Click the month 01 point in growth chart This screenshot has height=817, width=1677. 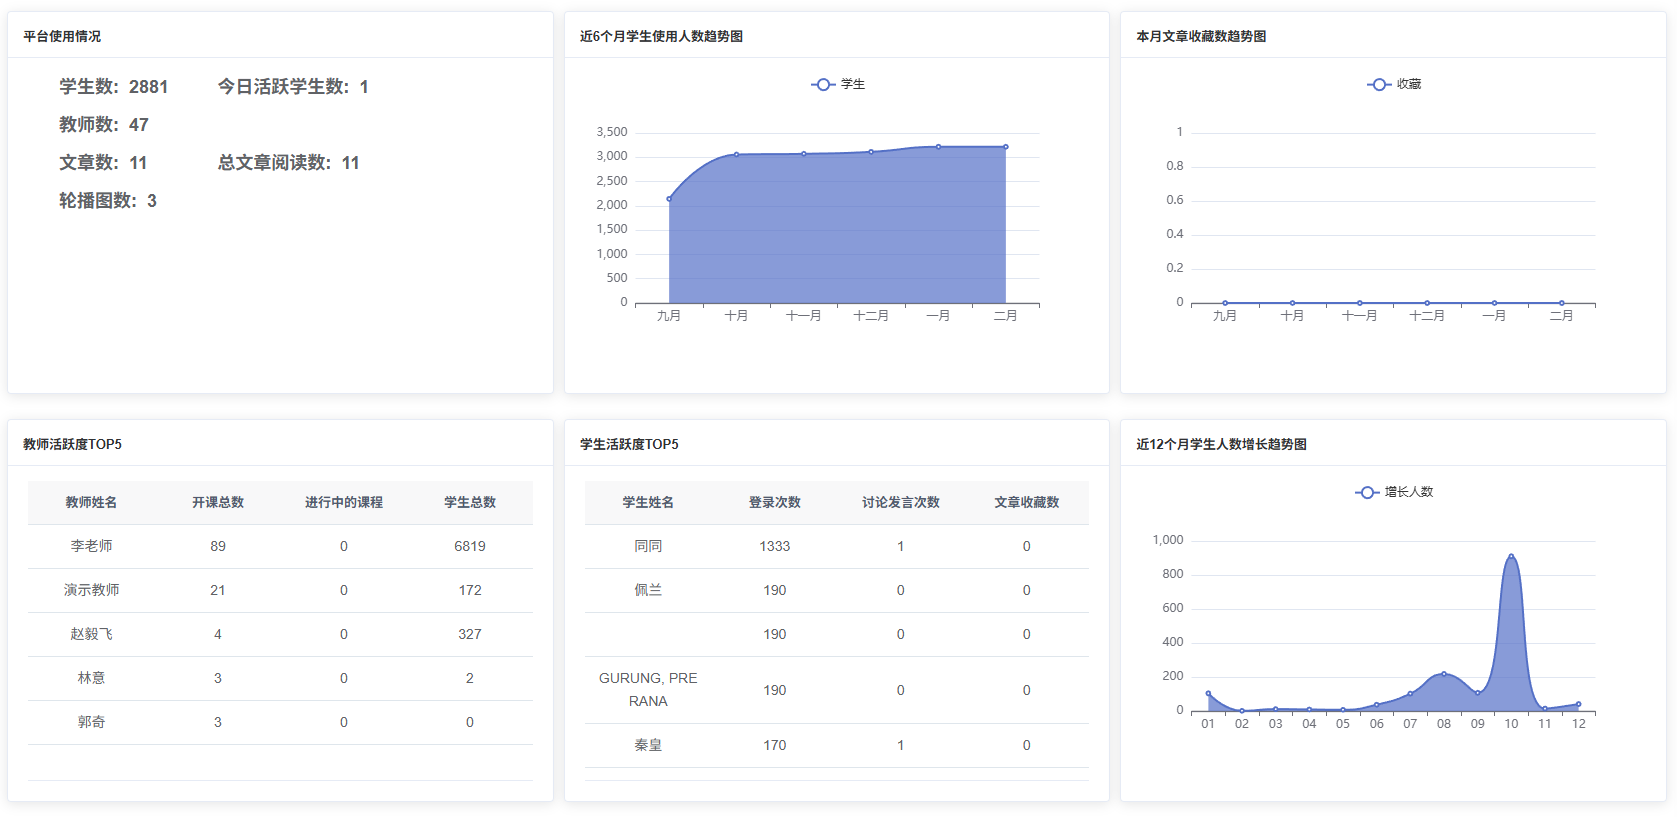point(1208,693)
